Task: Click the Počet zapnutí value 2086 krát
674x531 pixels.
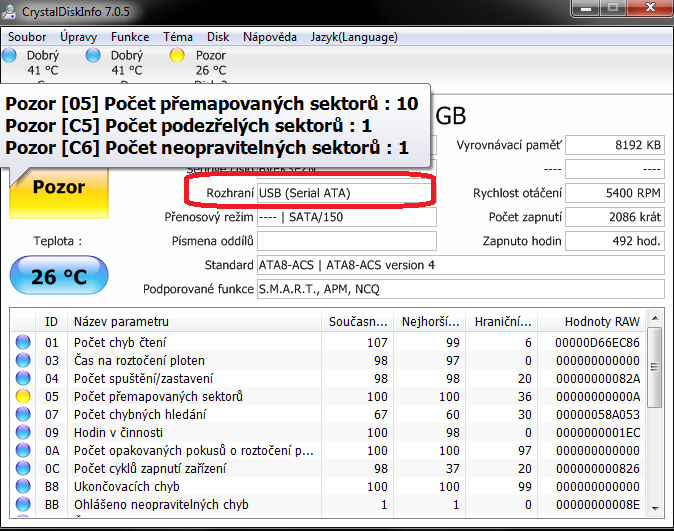Action: coord(615,217)
